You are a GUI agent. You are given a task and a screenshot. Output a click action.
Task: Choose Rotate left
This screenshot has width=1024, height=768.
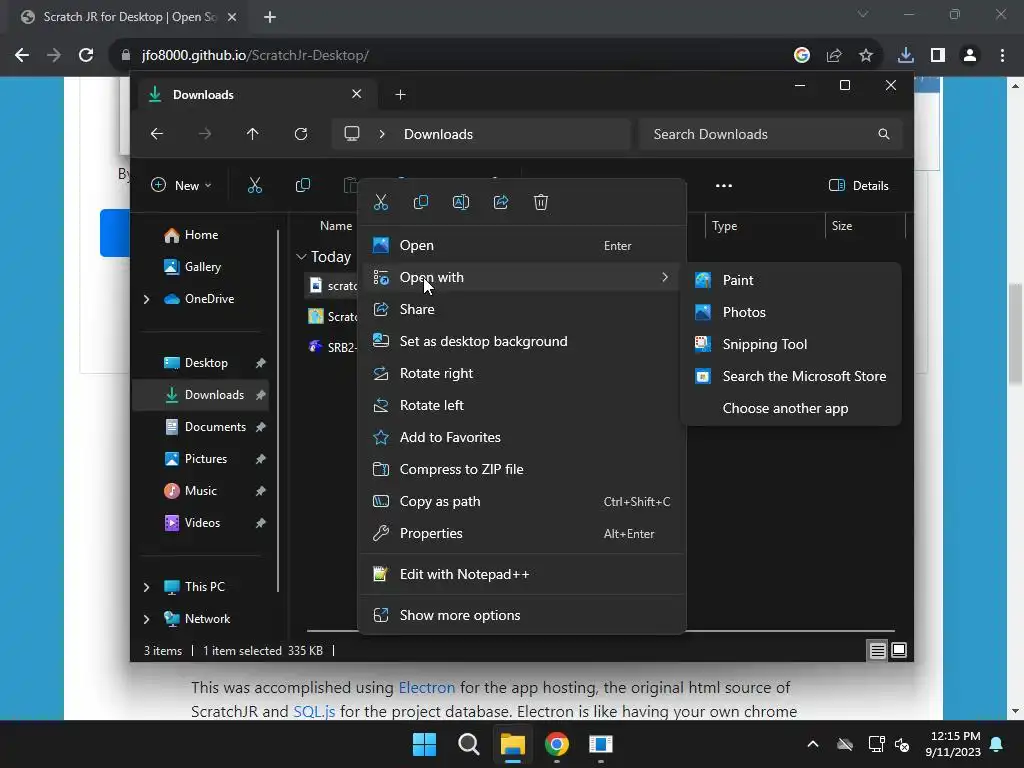[522, 406]
